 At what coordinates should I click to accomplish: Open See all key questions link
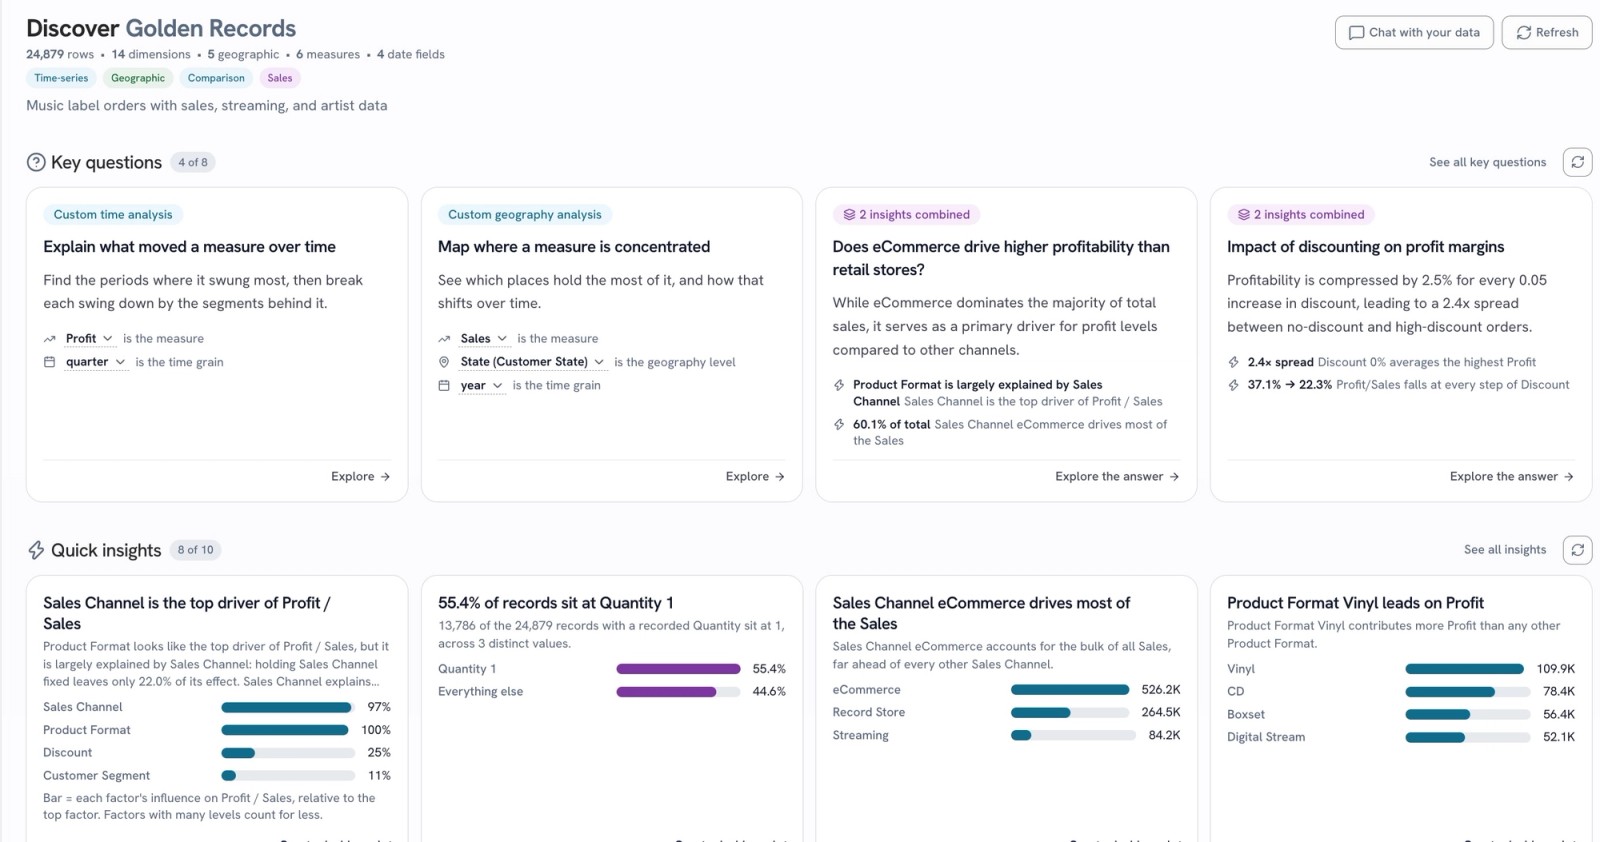1487,162
